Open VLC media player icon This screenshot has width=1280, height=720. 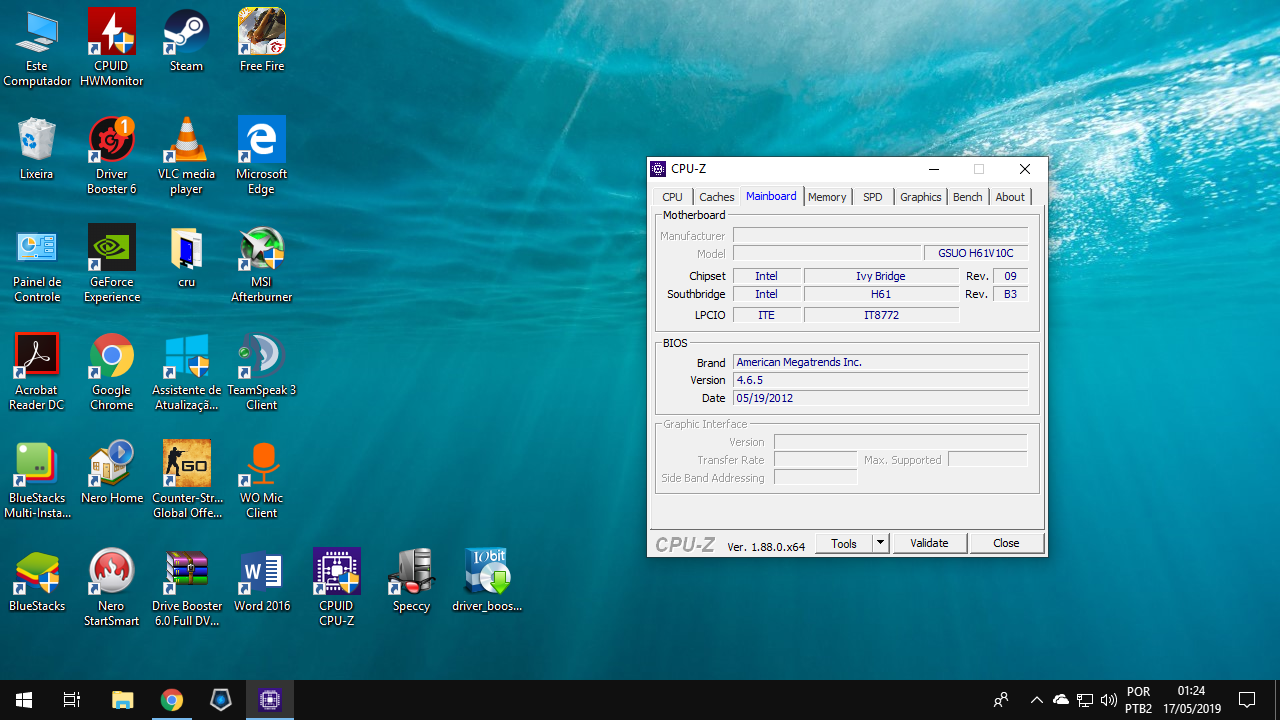186,156
